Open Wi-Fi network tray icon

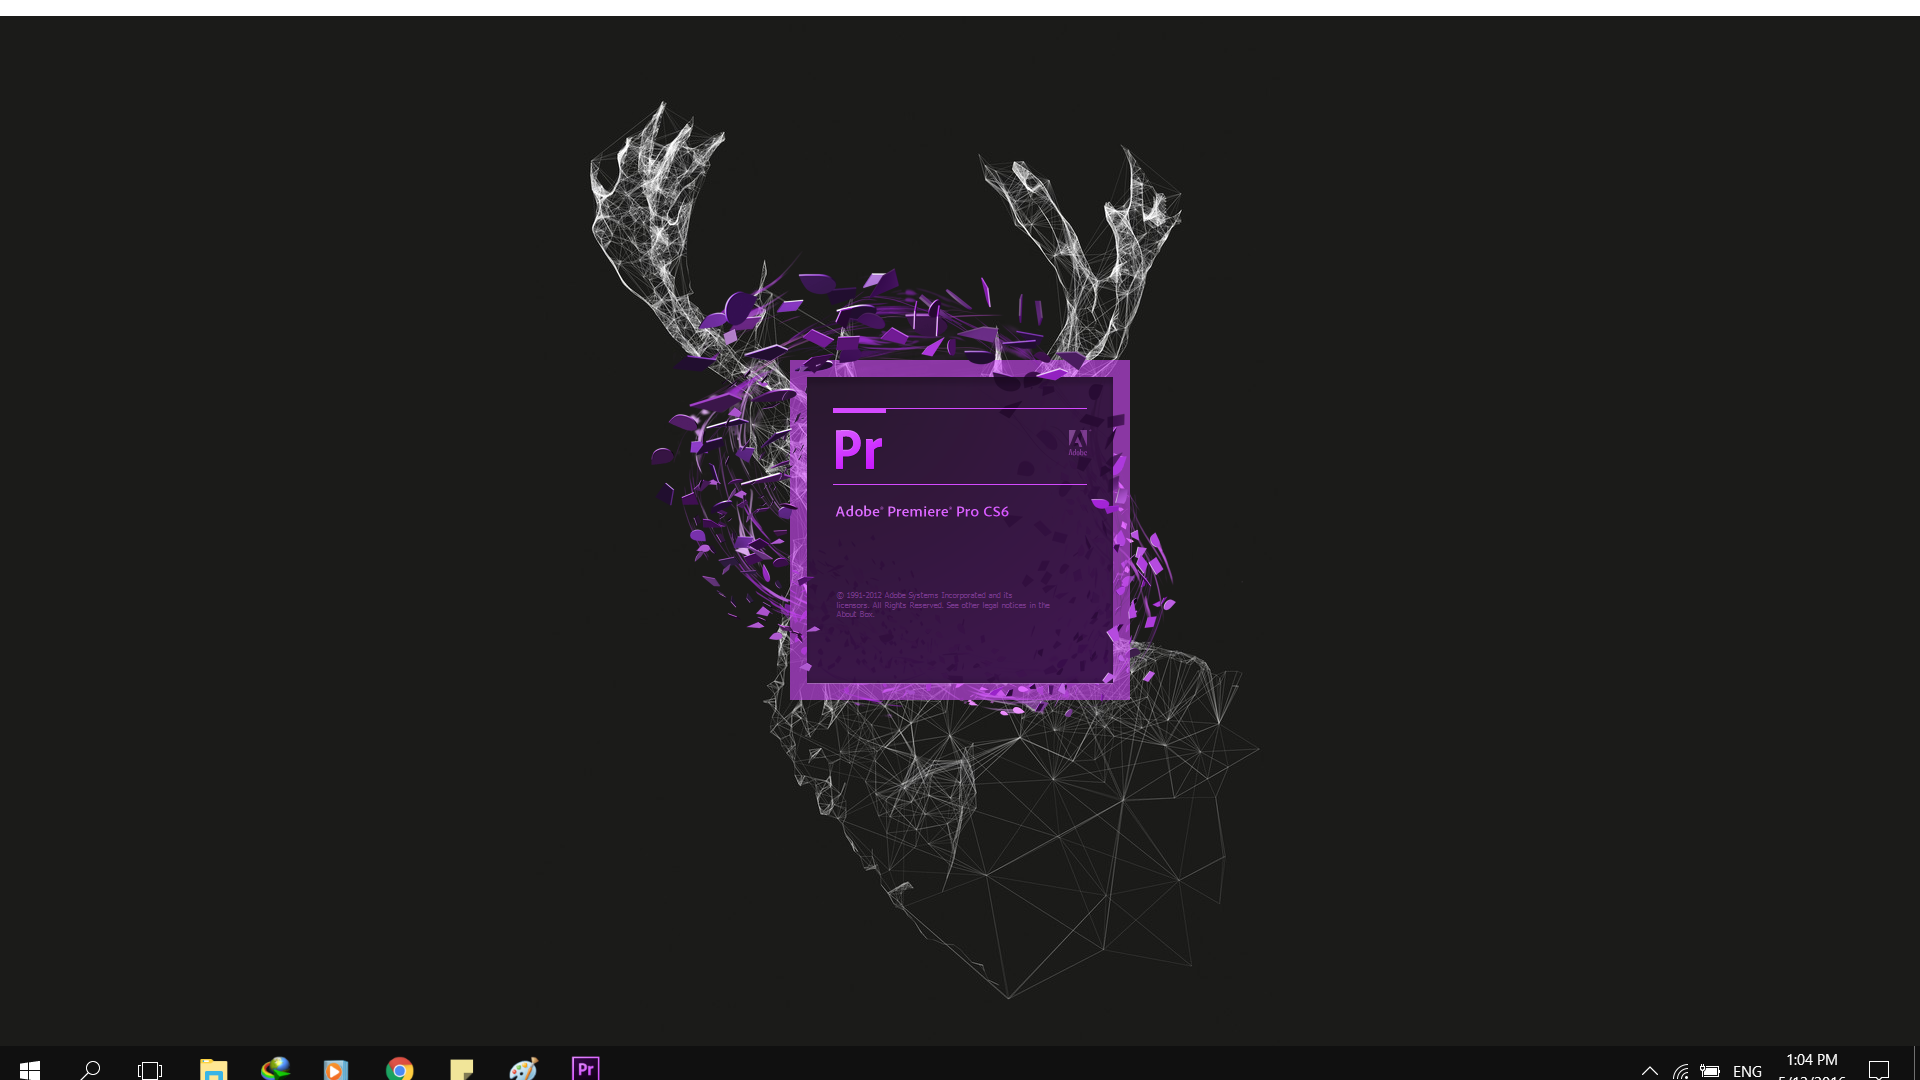pyautogui.click(x=1681, y=1072)
